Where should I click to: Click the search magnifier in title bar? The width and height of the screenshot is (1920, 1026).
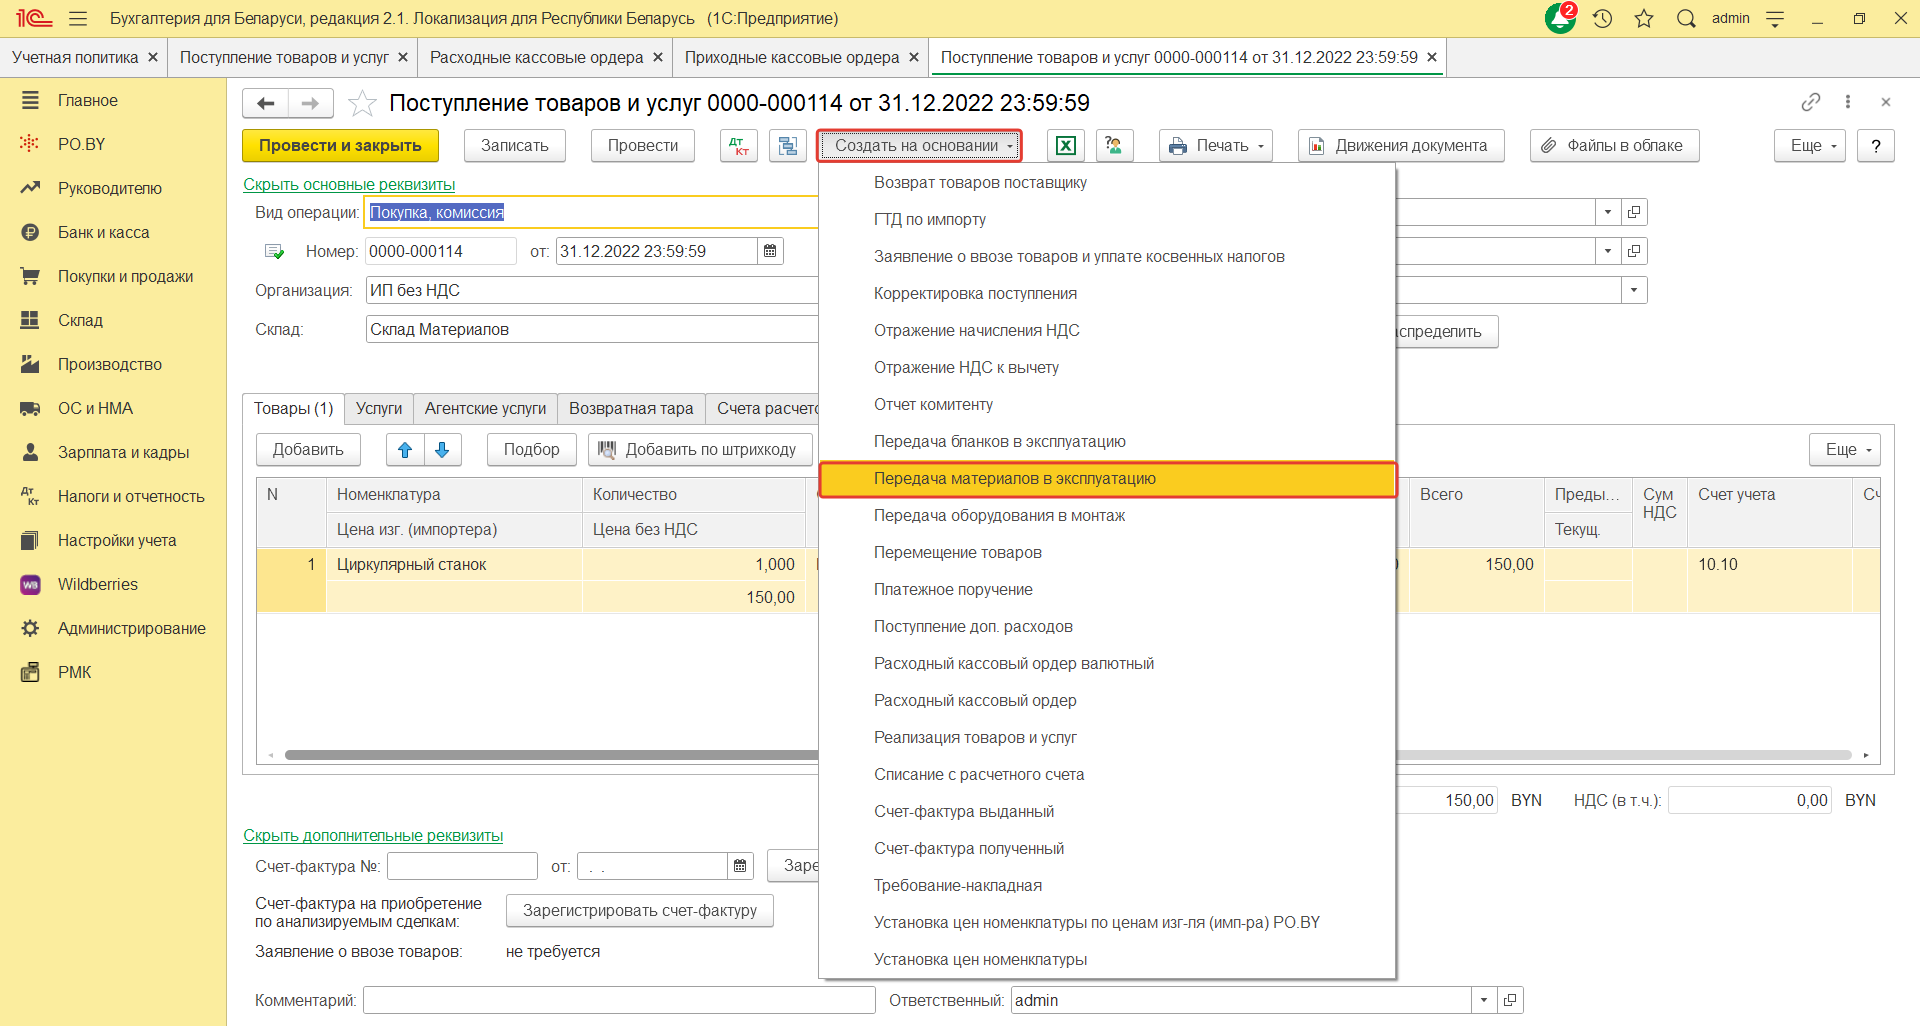(x=1686, y=18)
